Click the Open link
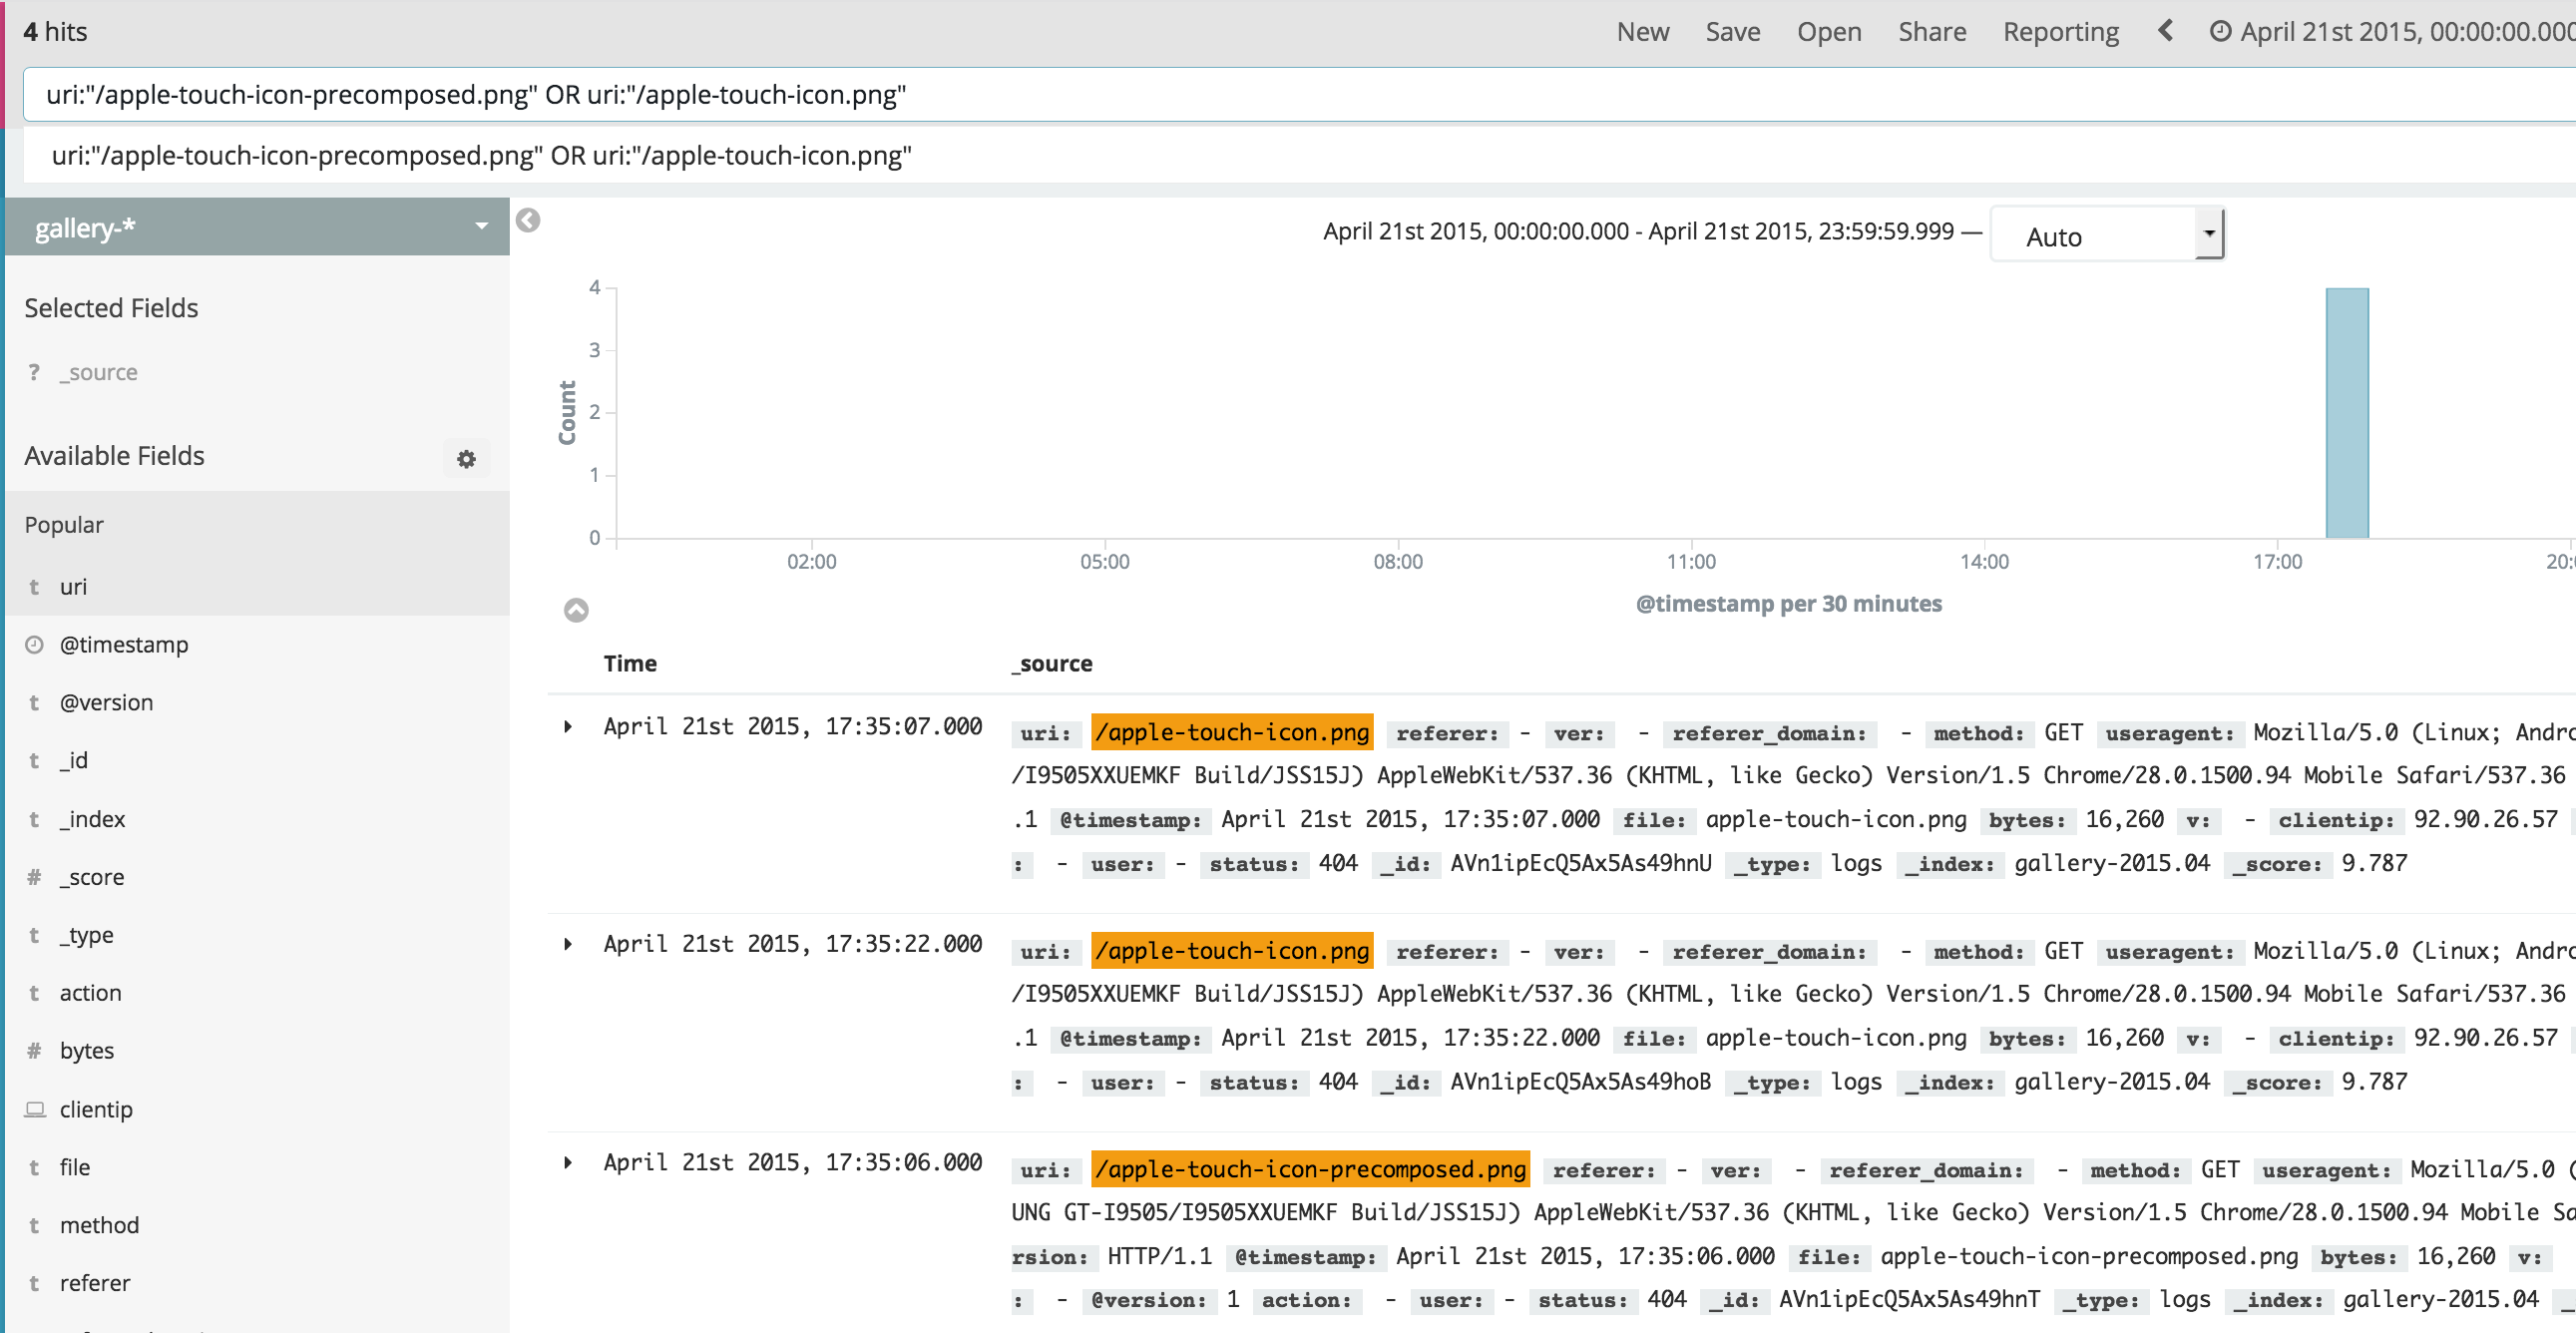 [1829, 31]
